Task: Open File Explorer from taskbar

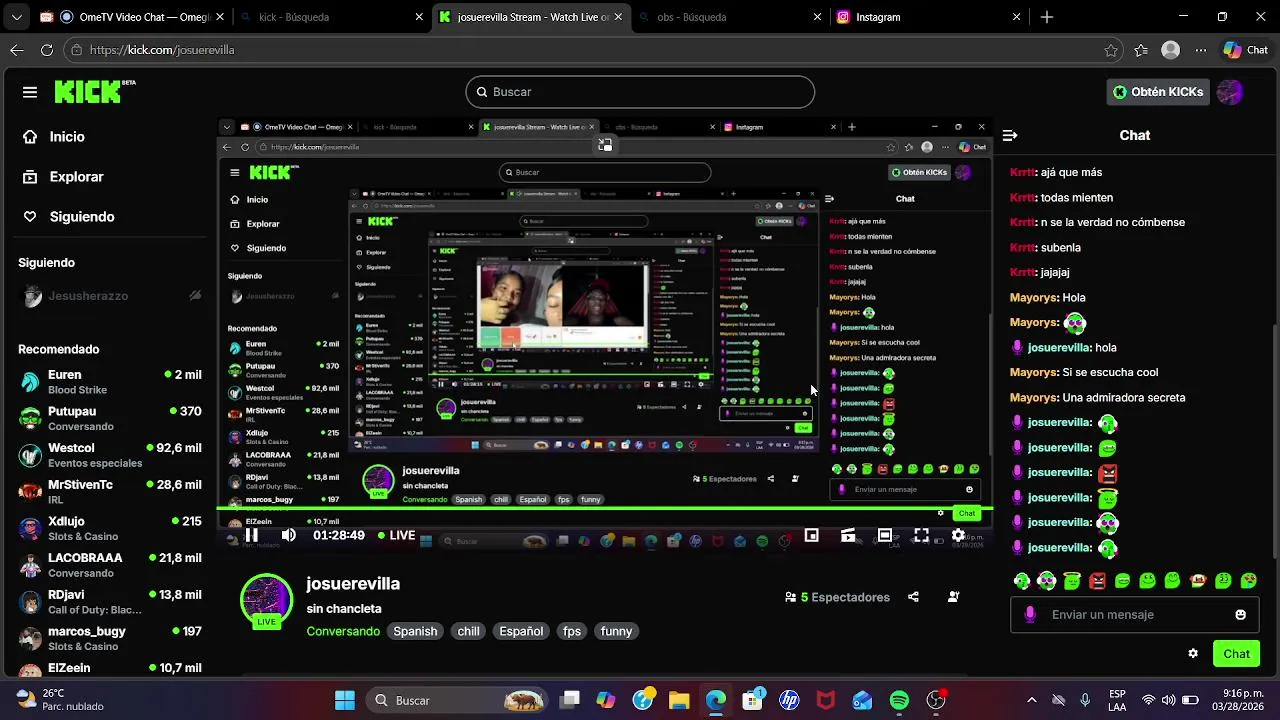Action: pos(679,700)
